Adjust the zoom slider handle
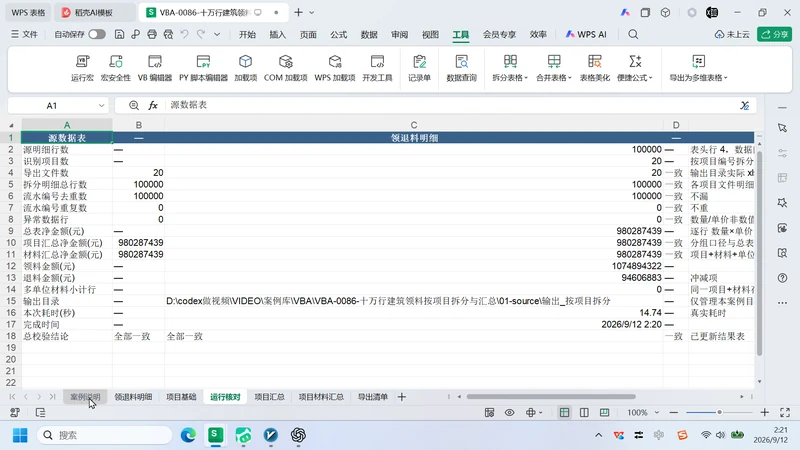The height and width of the screenshot is (450, 800). coord(719,412)
